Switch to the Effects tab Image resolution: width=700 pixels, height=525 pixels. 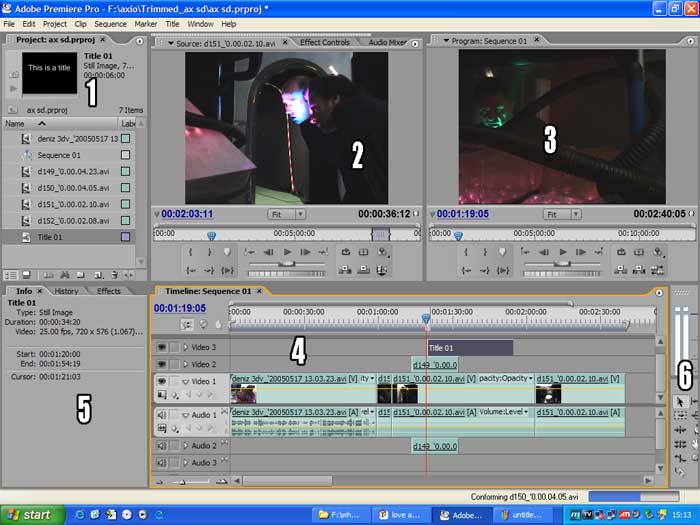pos(108,291)
